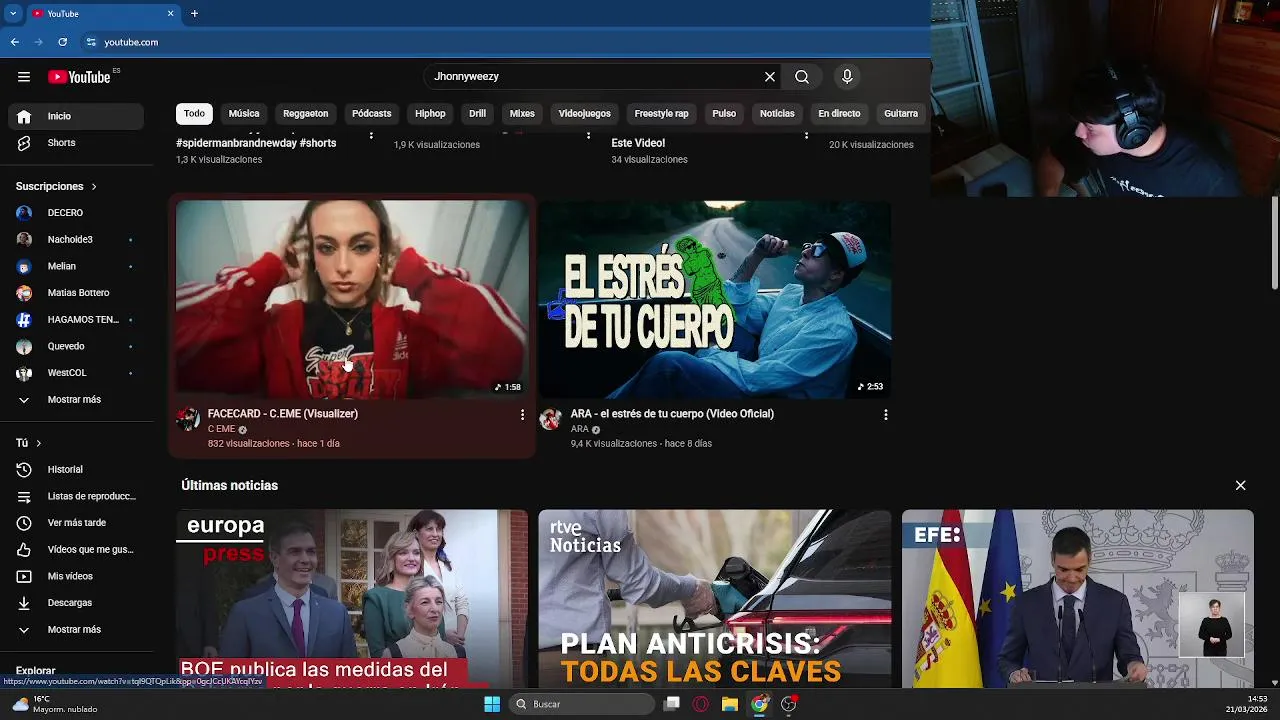Open HAGAMOS TEN... subscription channel
This screenshot has height=720, width=1280.
pos(76,320)
